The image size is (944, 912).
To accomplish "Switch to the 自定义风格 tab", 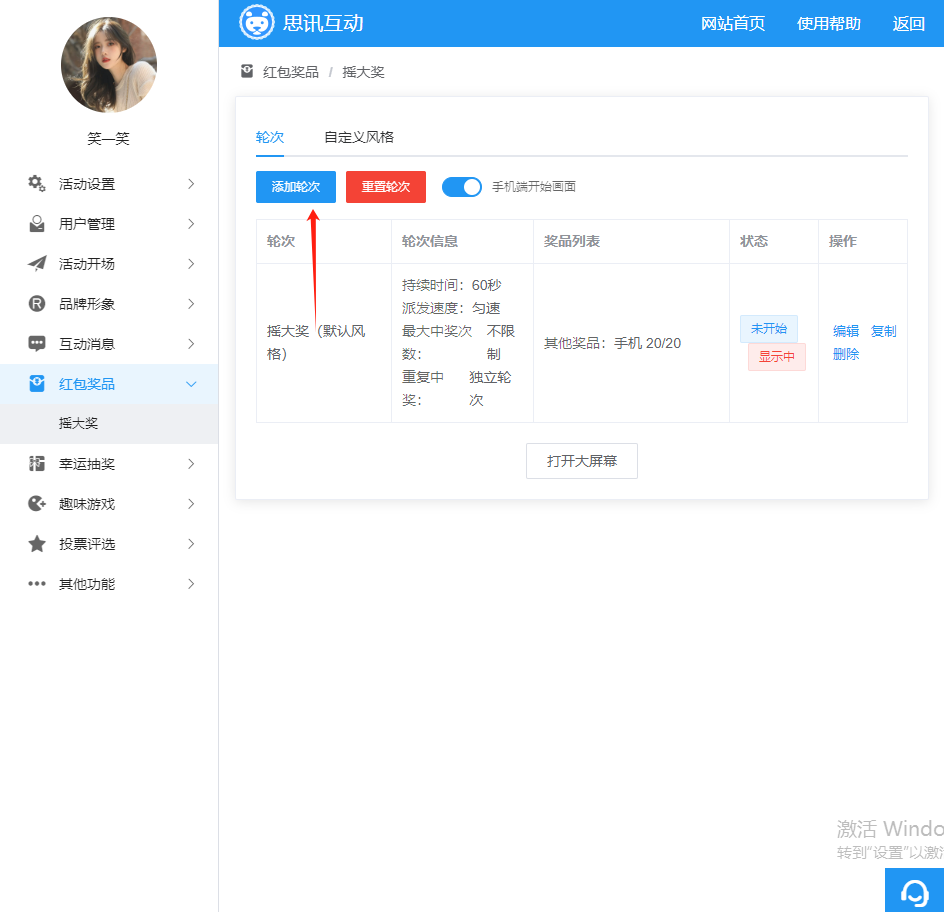I will (359, 137).
